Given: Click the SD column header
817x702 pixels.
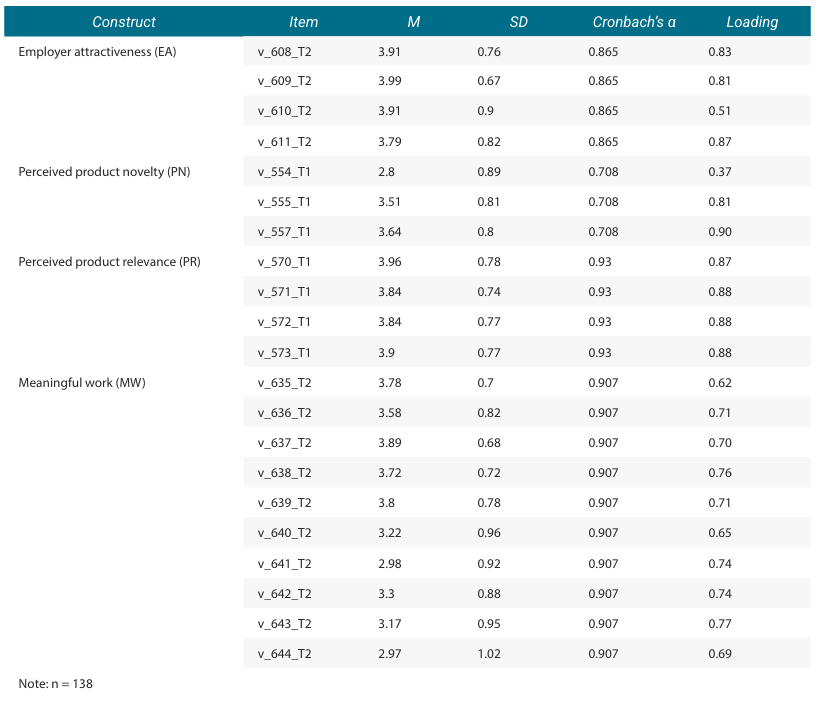Looking at the screenshot, I should (x=518, y=22).
